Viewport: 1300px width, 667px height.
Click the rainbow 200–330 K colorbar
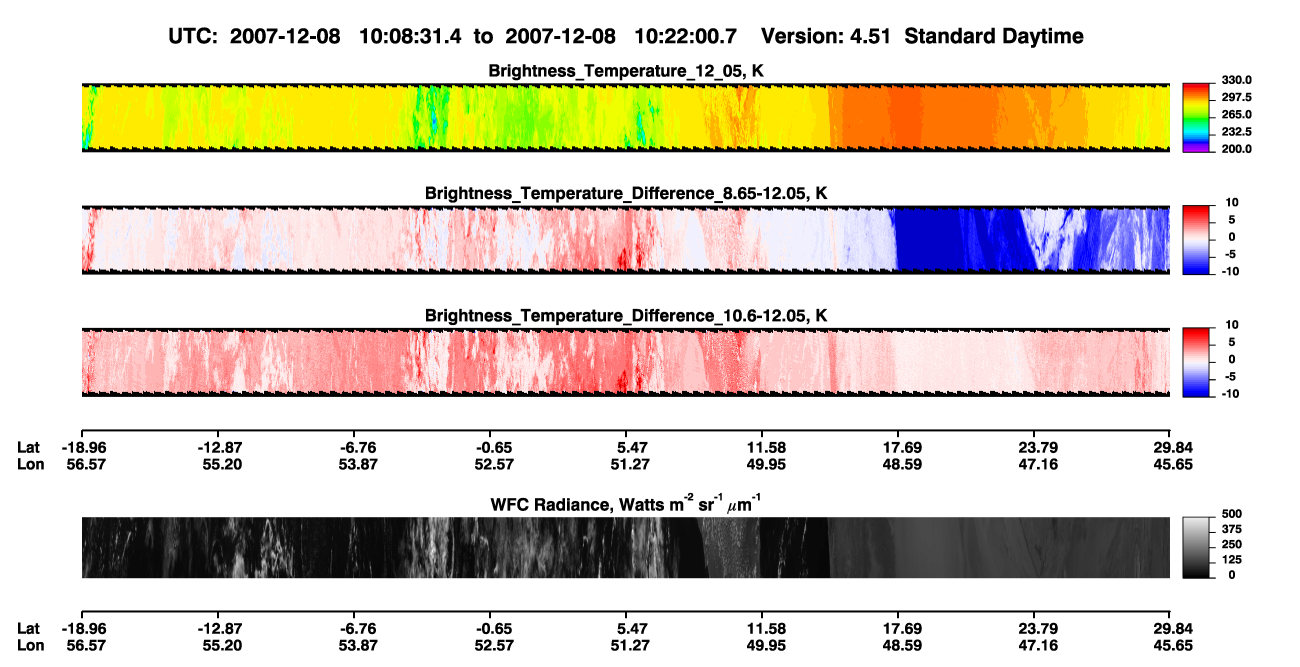[1196, 118]
